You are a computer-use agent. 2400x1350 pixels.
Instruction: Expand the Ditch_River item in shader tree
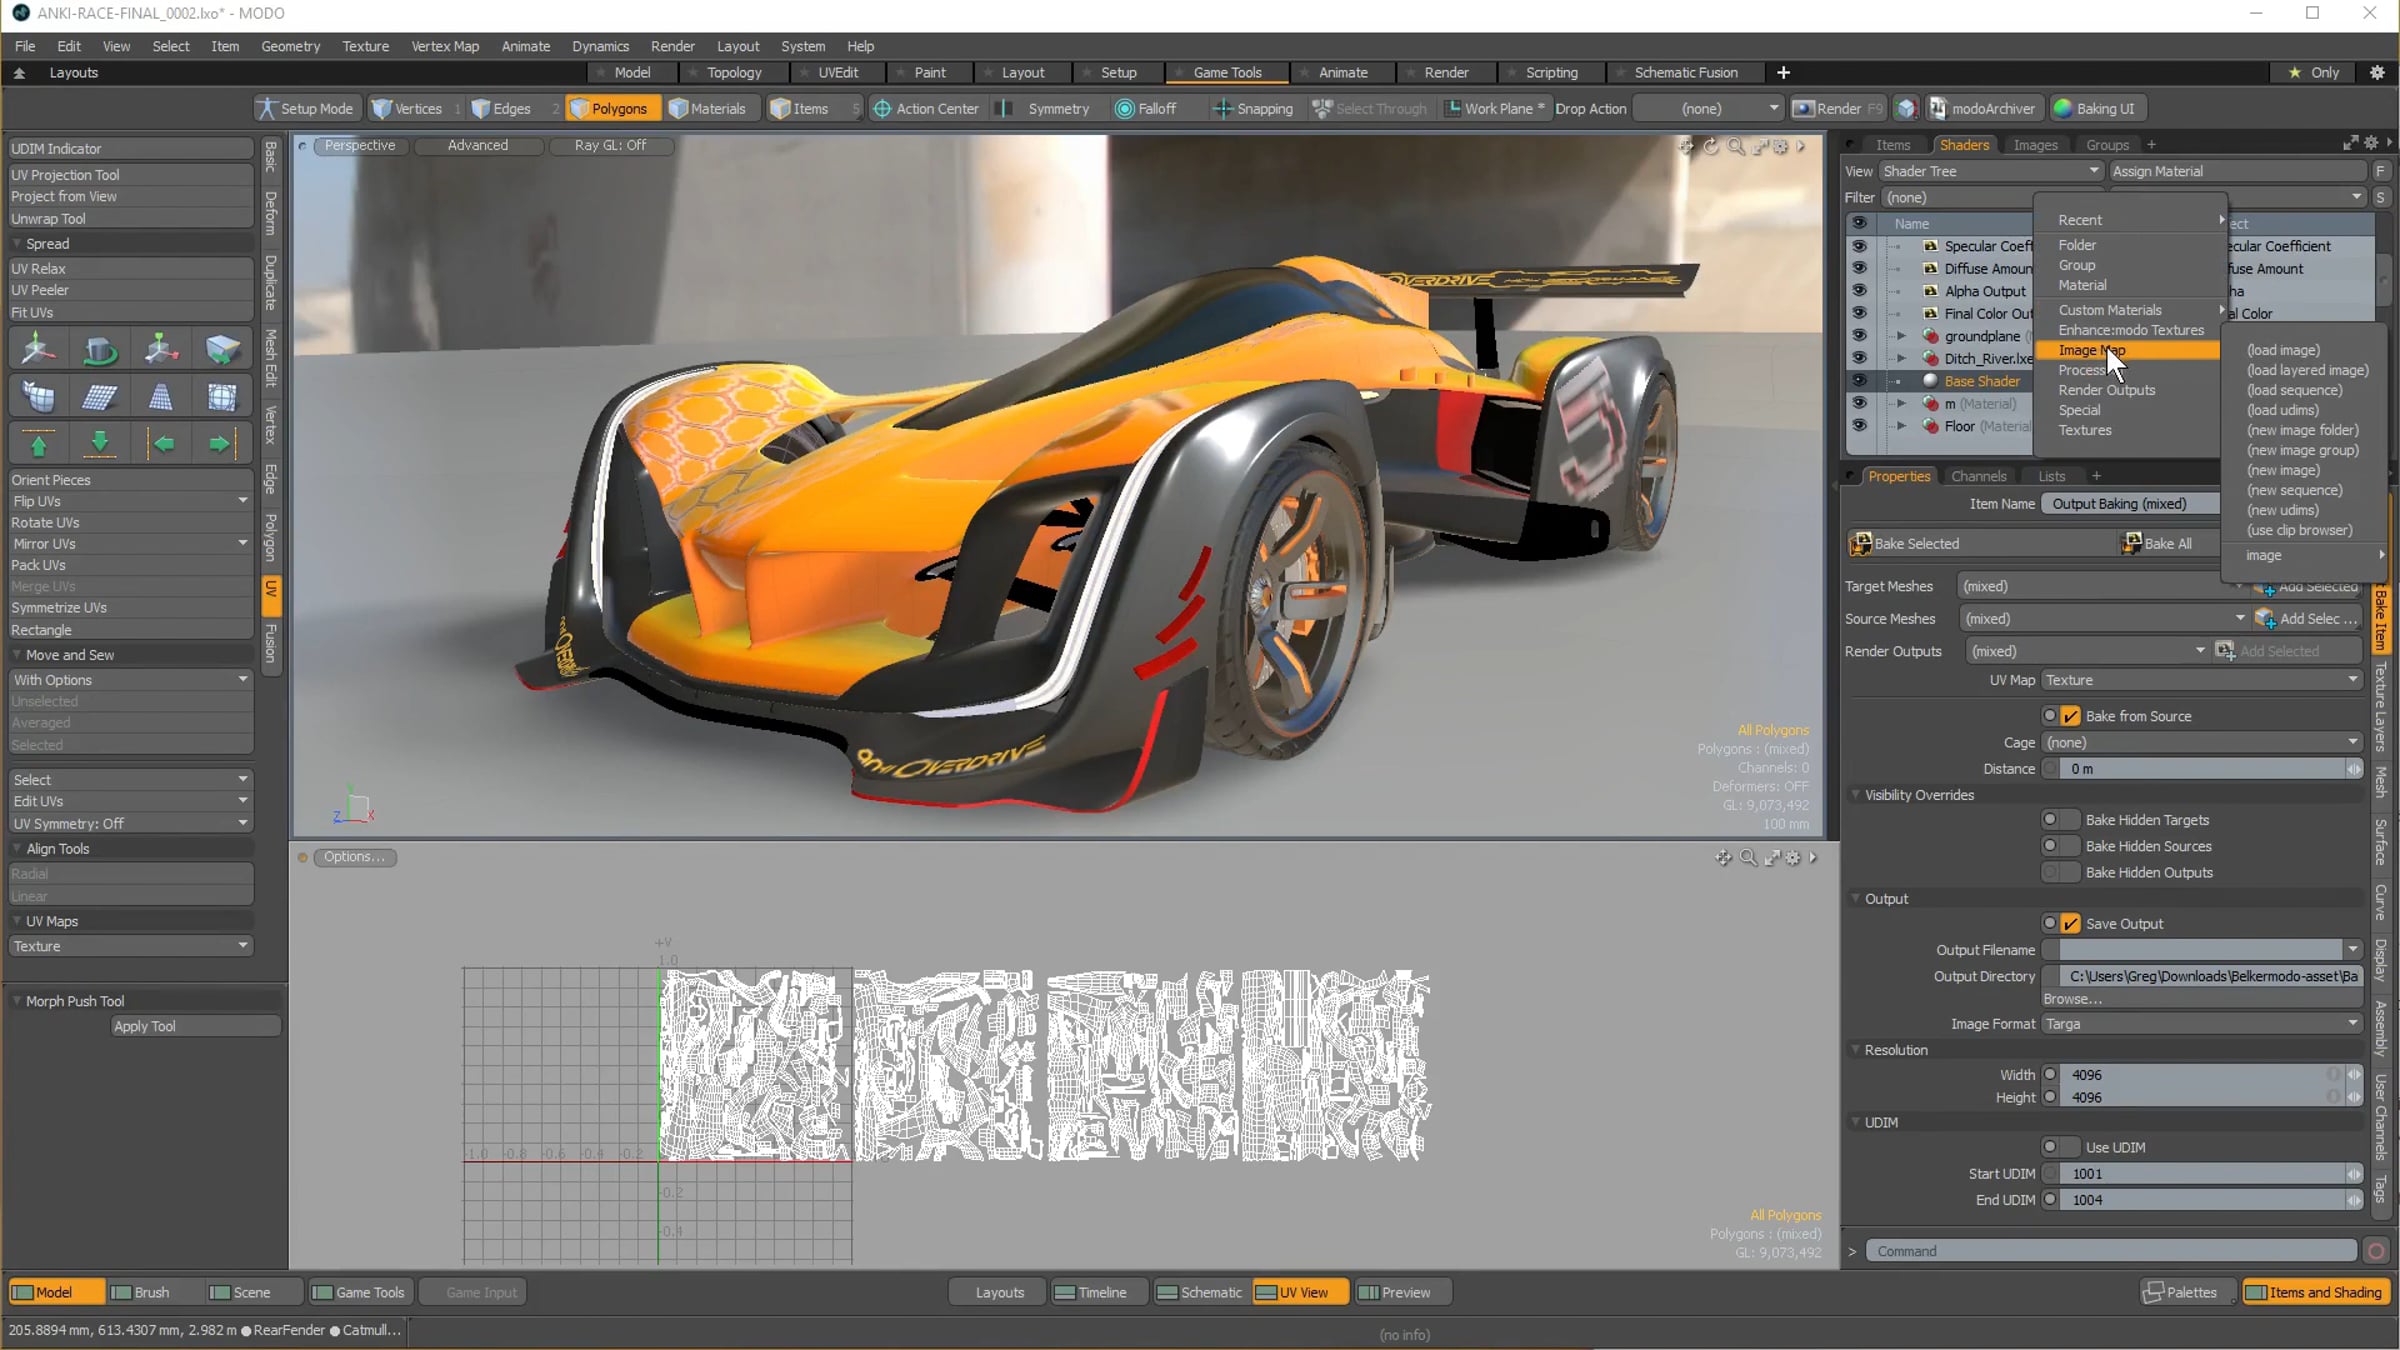point(1901,359)
